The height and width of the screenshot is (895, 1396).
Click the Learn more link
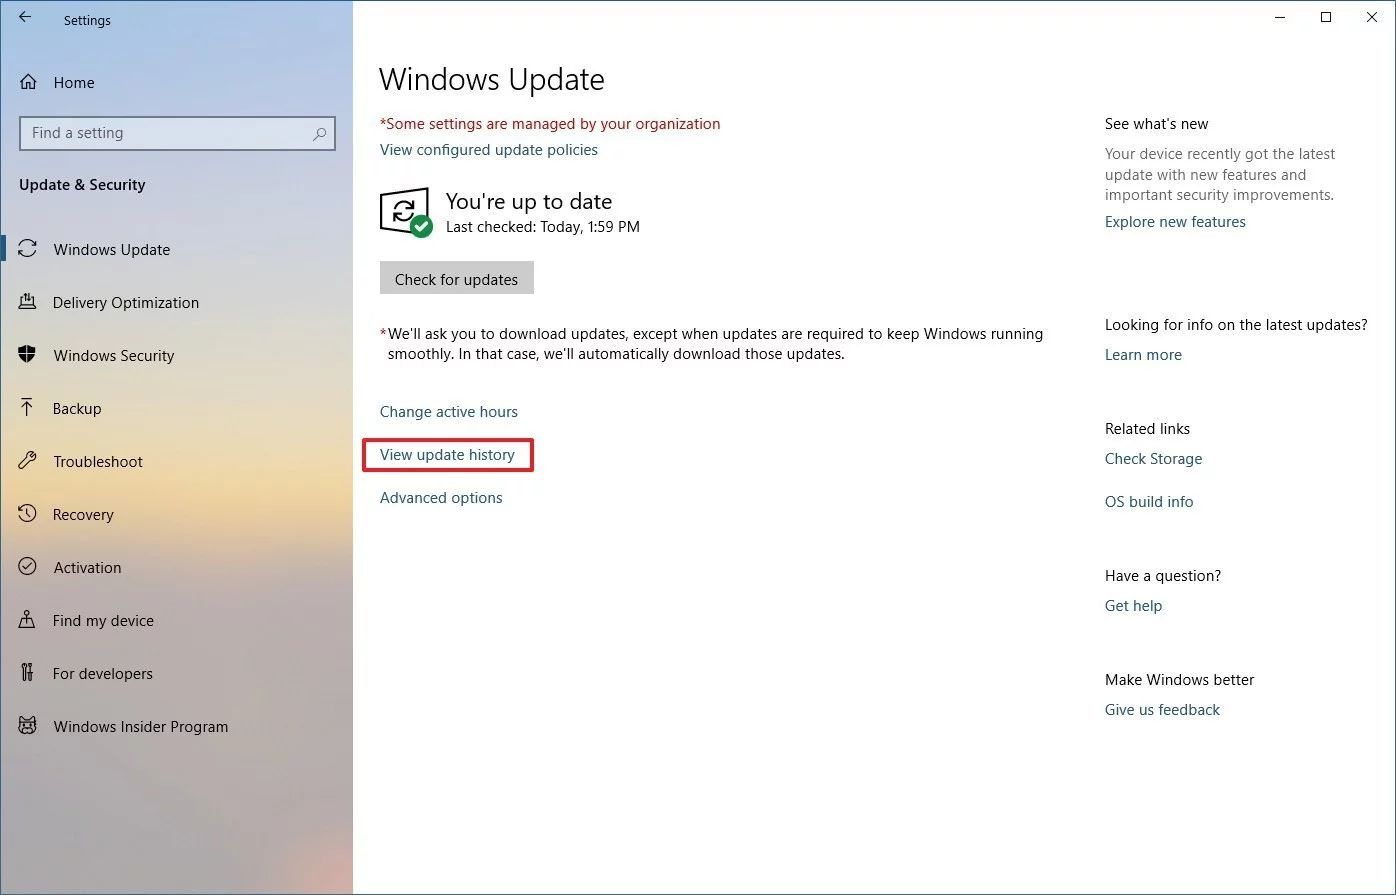tap(1143, 355)
